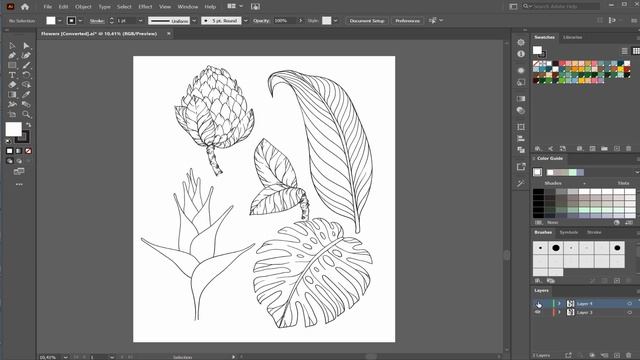The height and width of the screenshot is (360, 640).
Task: Activate the Type tool
Action: (x=12, y=75)
